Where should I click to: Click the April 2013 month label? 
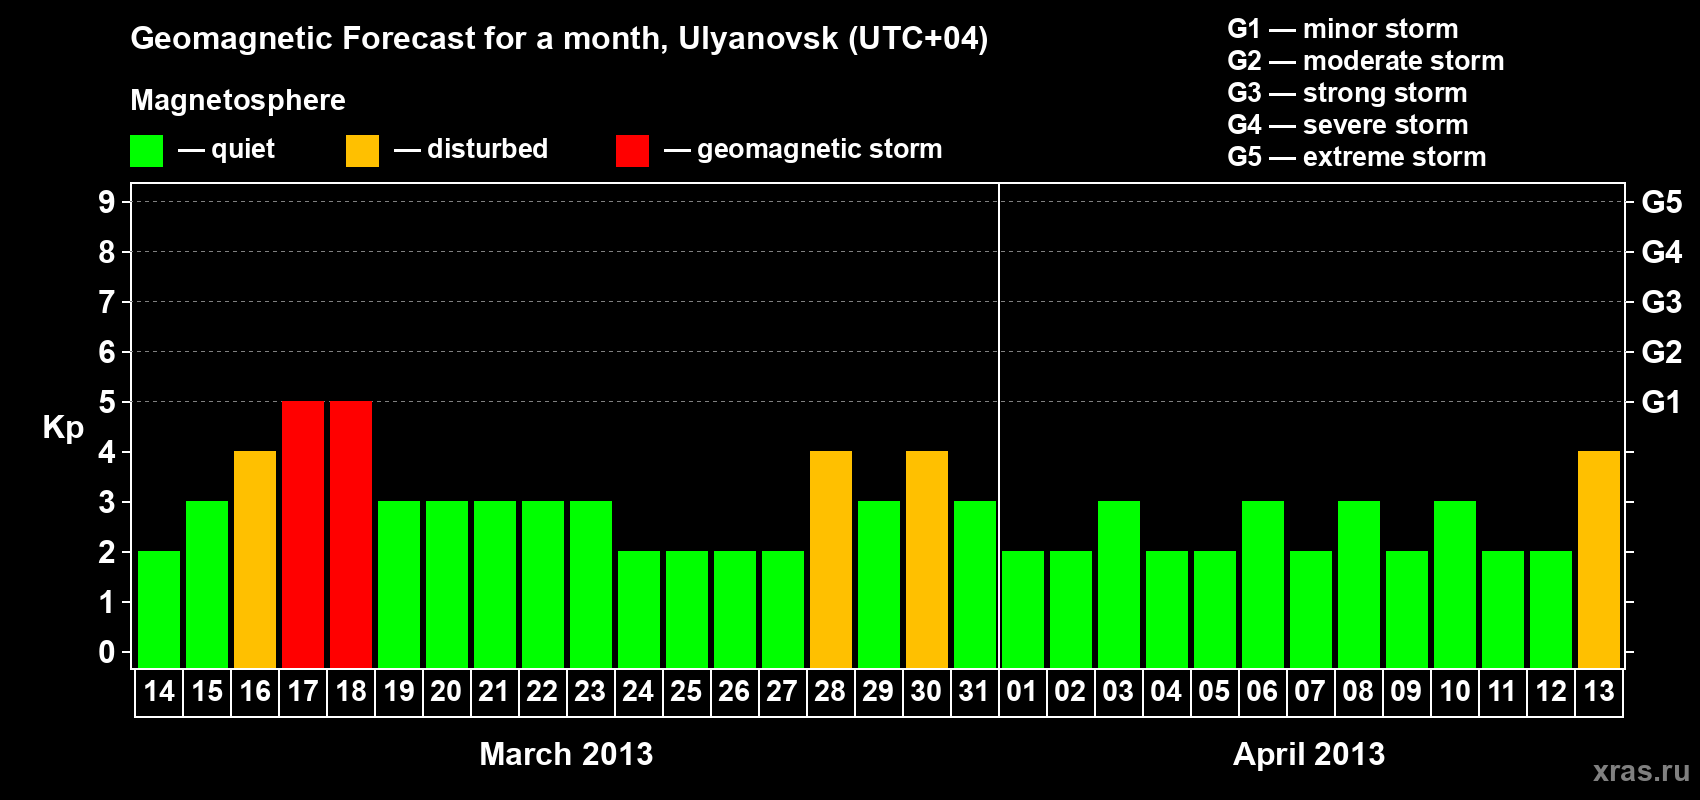click(1309, 754)
